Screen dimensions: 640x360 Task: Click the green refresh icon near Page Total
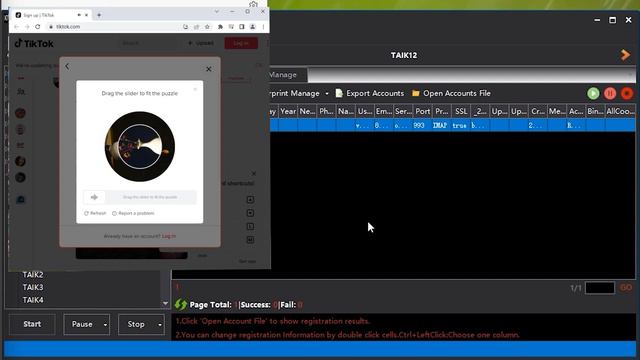pyautogui.click(x=180, y=304)
